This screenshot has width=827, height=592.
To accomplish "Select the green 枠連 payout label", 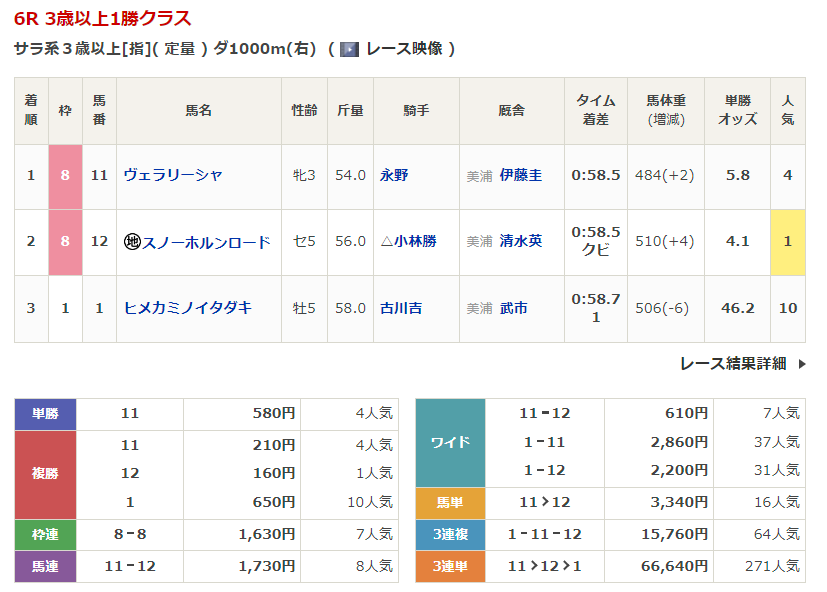I will tap(46, 535).
